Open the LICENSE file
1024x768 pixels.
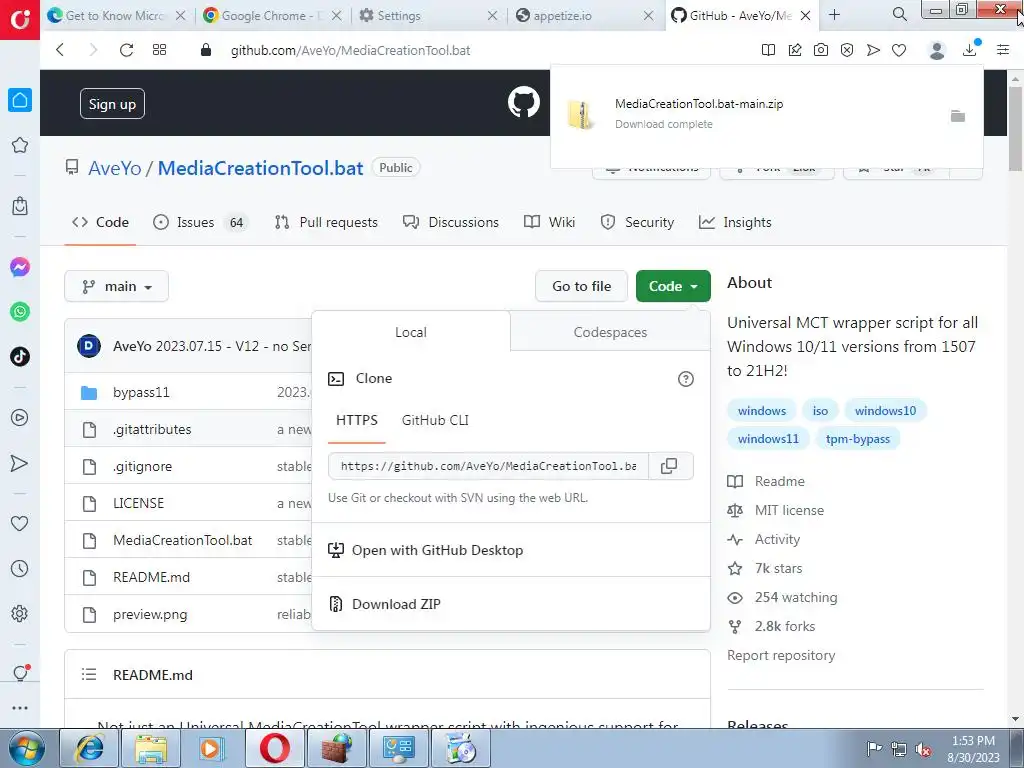pos(138,504)
